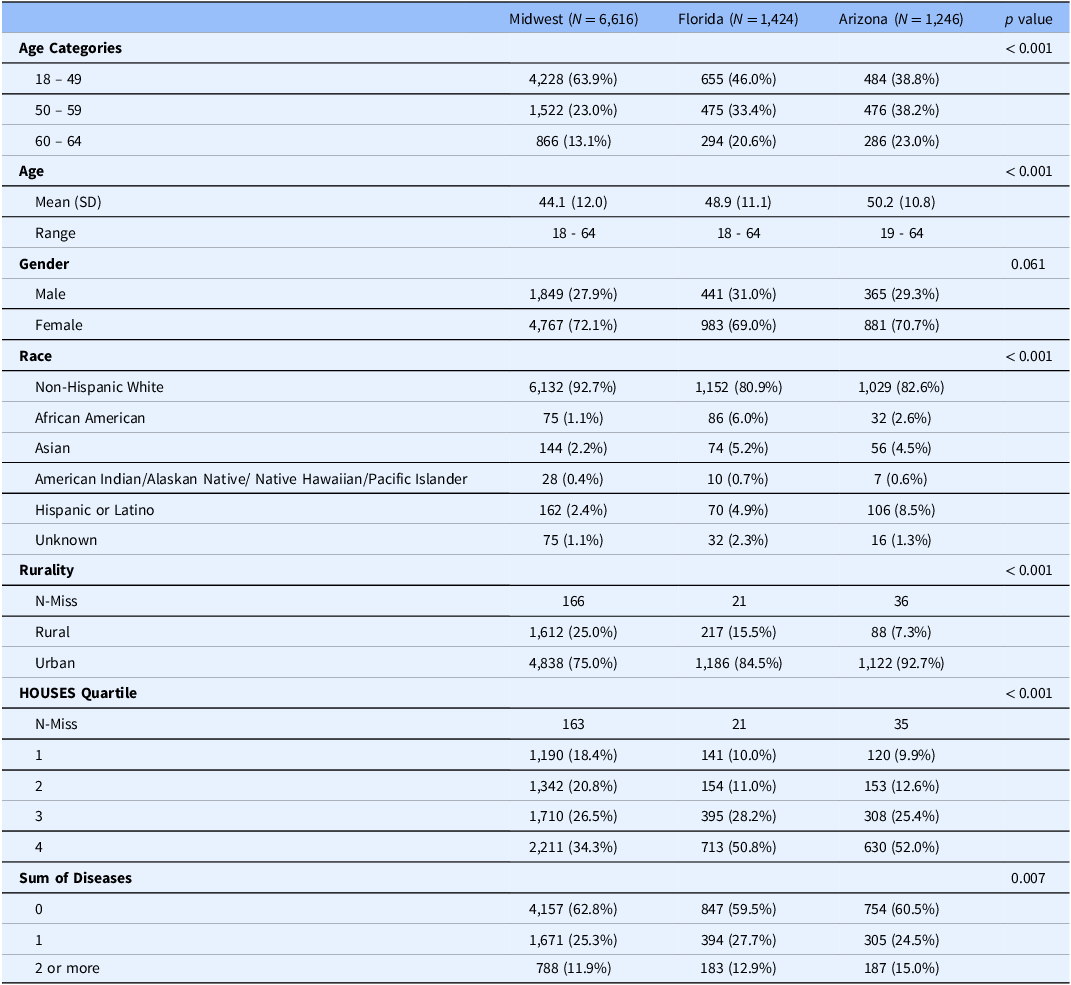Select the 'Rural' row label
Screen dimensions: 1071x985
pyautogui.click(x=53, y=632)
